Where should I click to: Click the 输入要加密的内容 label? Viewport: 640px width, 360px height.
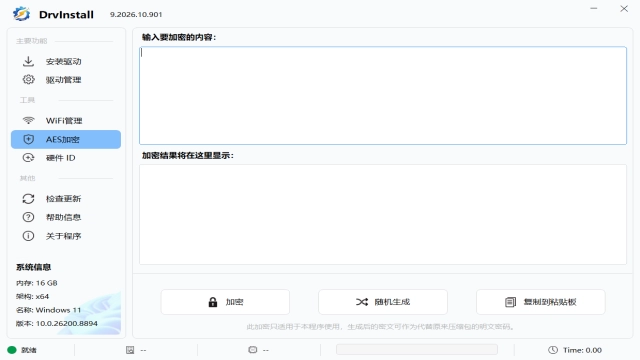tap(179, 37)
